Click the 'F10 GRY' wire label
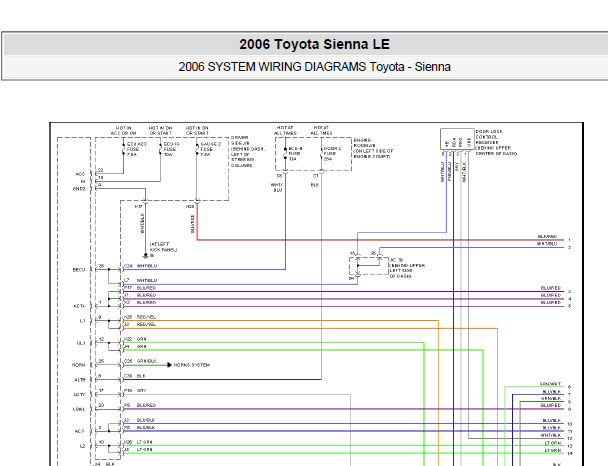The width and height of the screenshot is (608, 466). (x=135, y=390)
